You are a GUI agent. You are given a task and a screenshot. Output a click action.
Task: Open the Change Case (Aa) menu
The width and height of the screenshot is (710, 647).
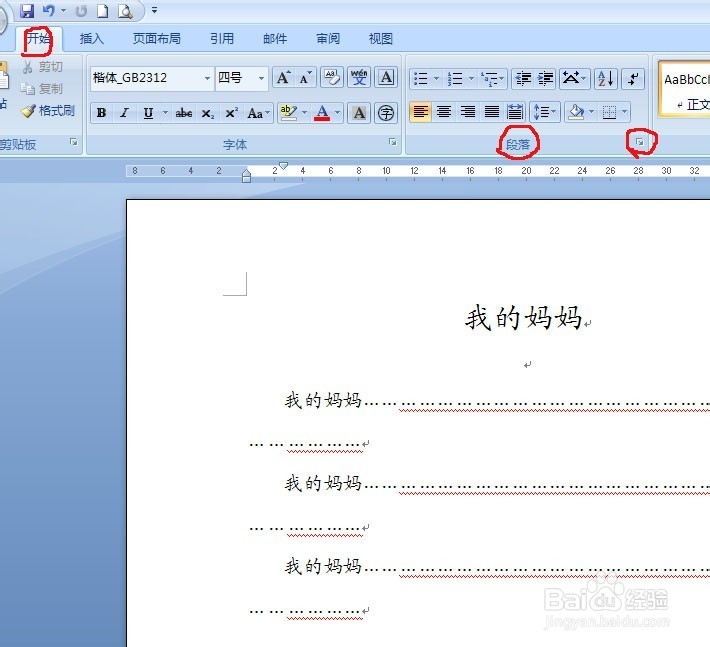coord(258,113)
